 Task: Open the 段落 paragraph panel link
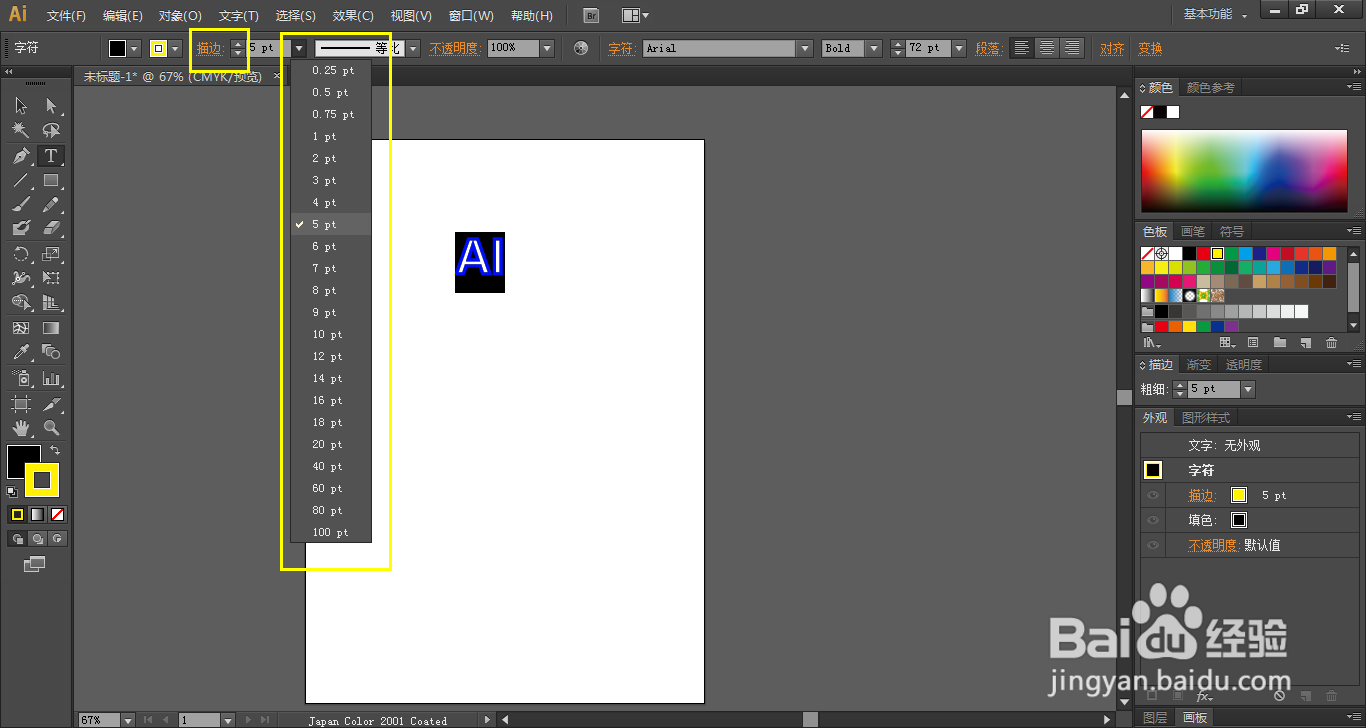tap(988, 48)
